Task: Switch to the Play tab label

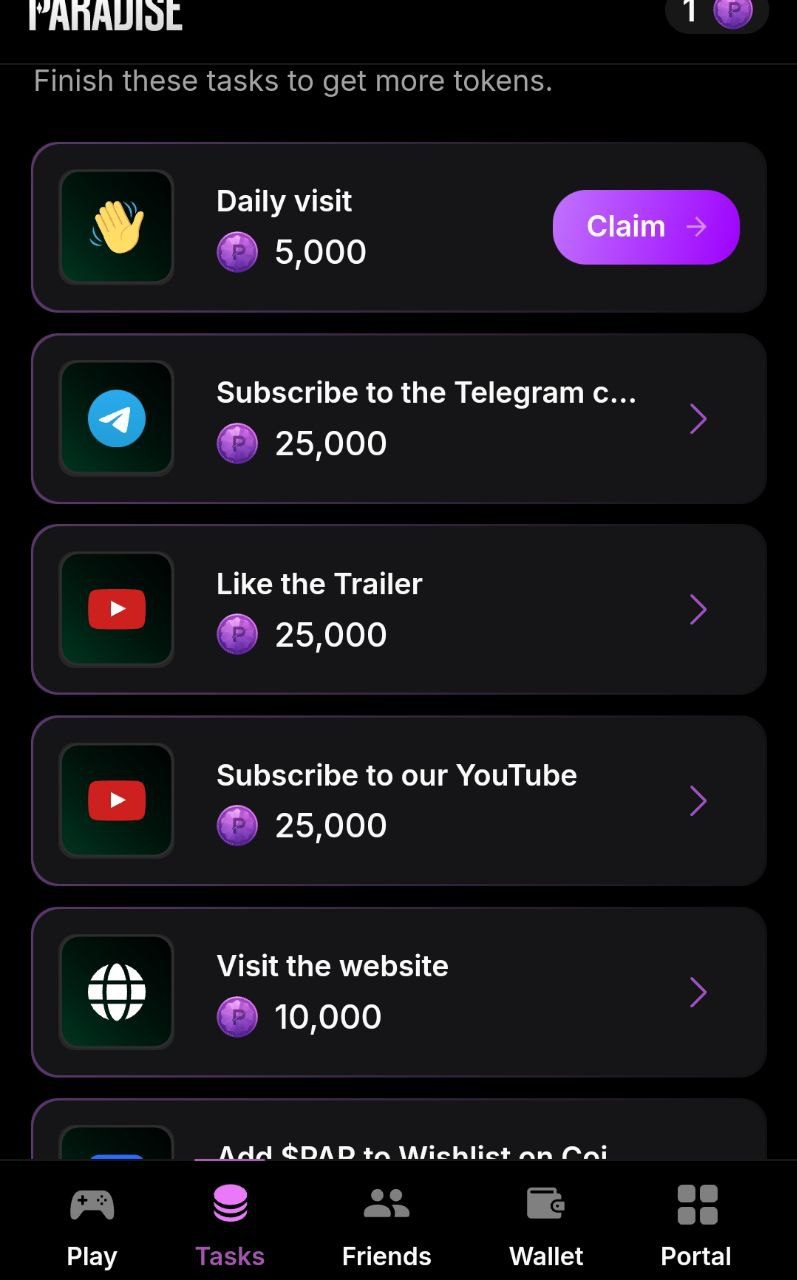Action: (x=92, y=1256)
